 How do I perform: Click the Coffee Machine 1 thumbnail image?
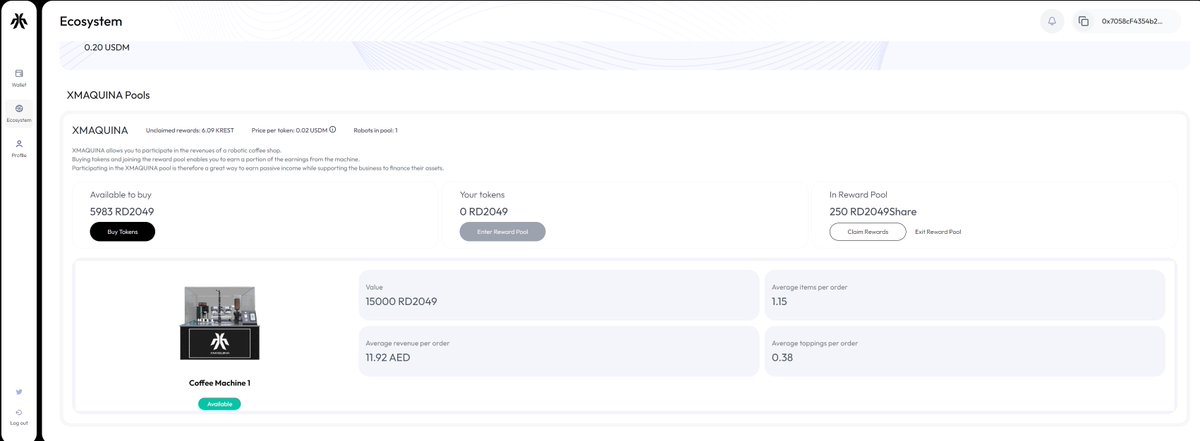pos(221,323)
